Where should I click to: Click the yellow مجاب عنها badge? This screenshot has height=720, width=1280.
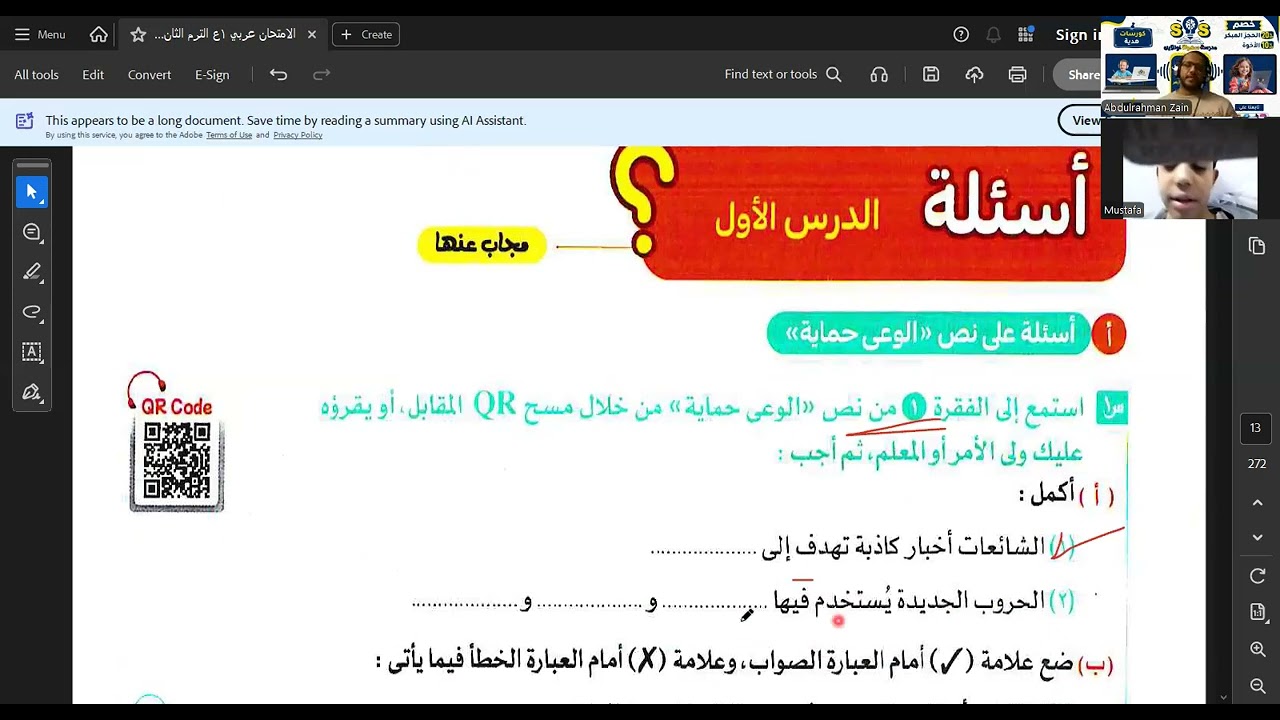[482, 245]
